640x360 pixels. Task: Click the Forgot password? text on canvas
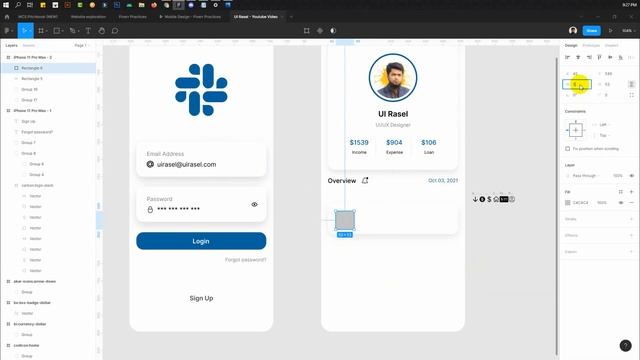tap(245, 260)
